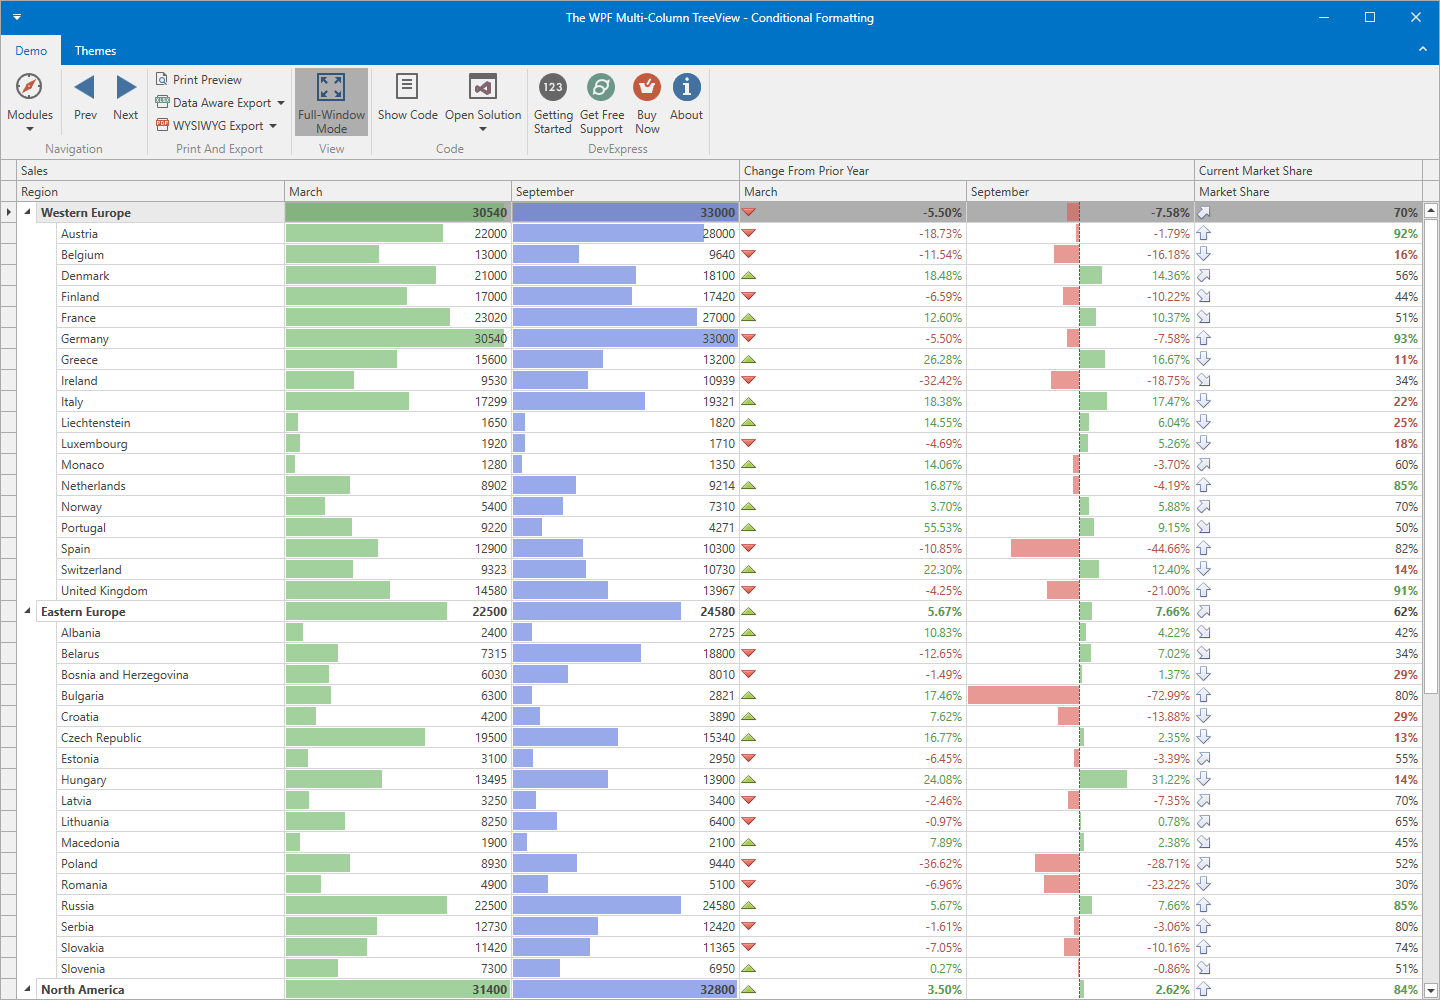Viewport: 1440px width, 1000px height.
Task: Click the Open Solution icon
Action: pos(483,87)
